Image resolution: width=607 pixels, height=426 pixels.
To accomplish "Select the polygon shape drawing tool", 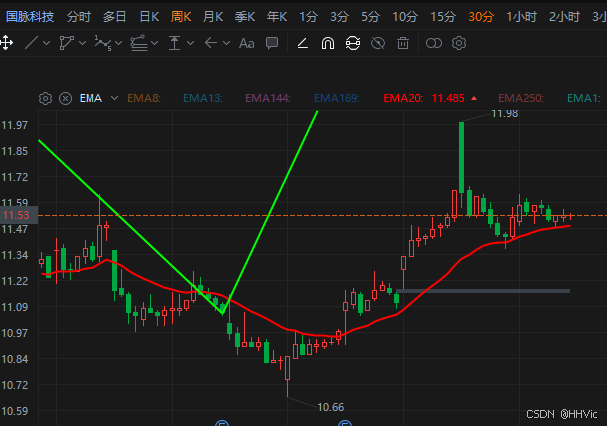I will (x=67, y=43).
